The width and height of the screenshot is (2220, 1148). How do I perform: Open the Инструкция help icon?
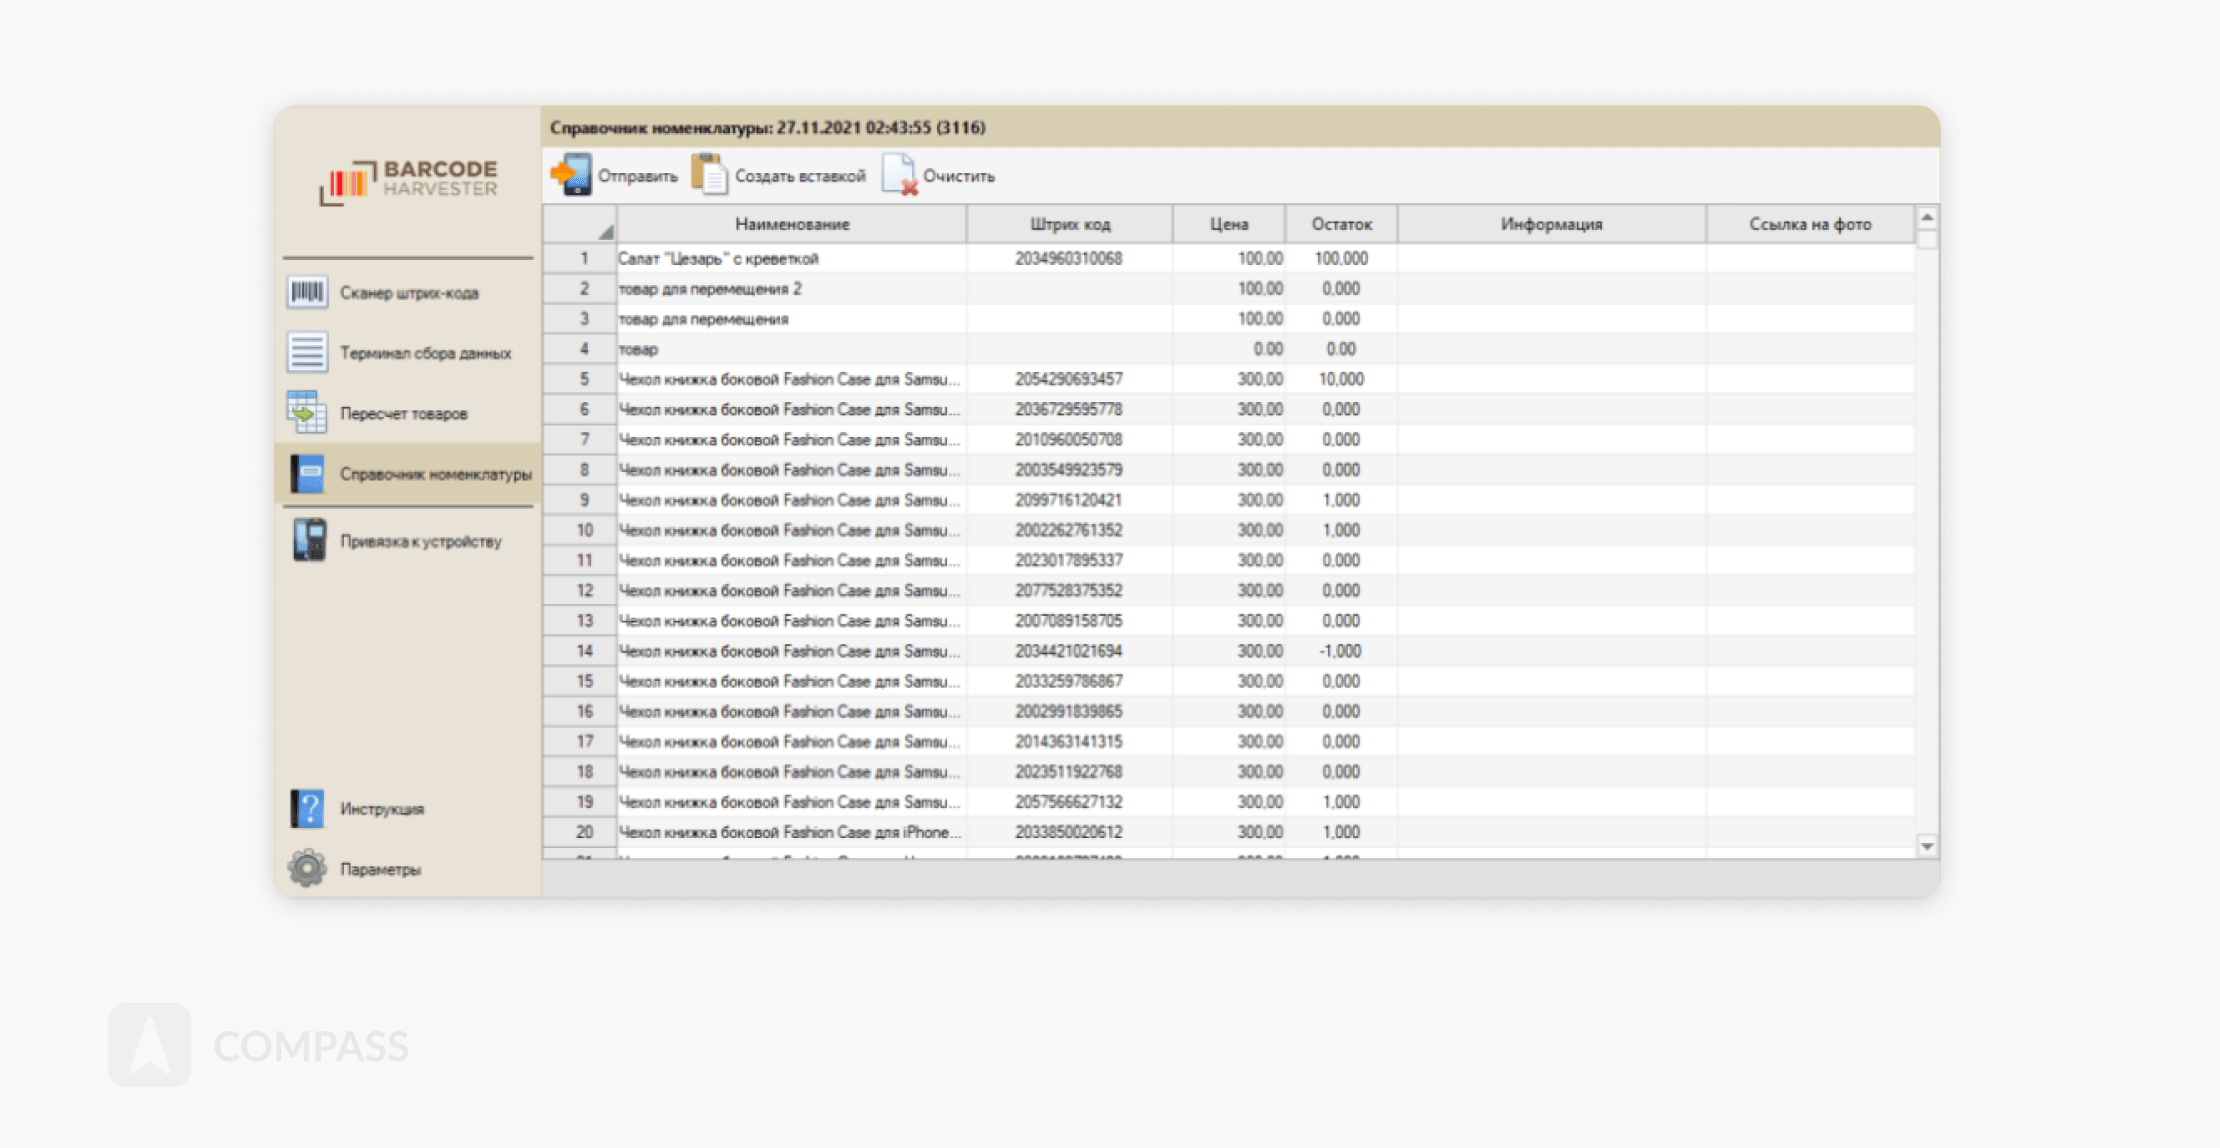click(x=307, y=808)
